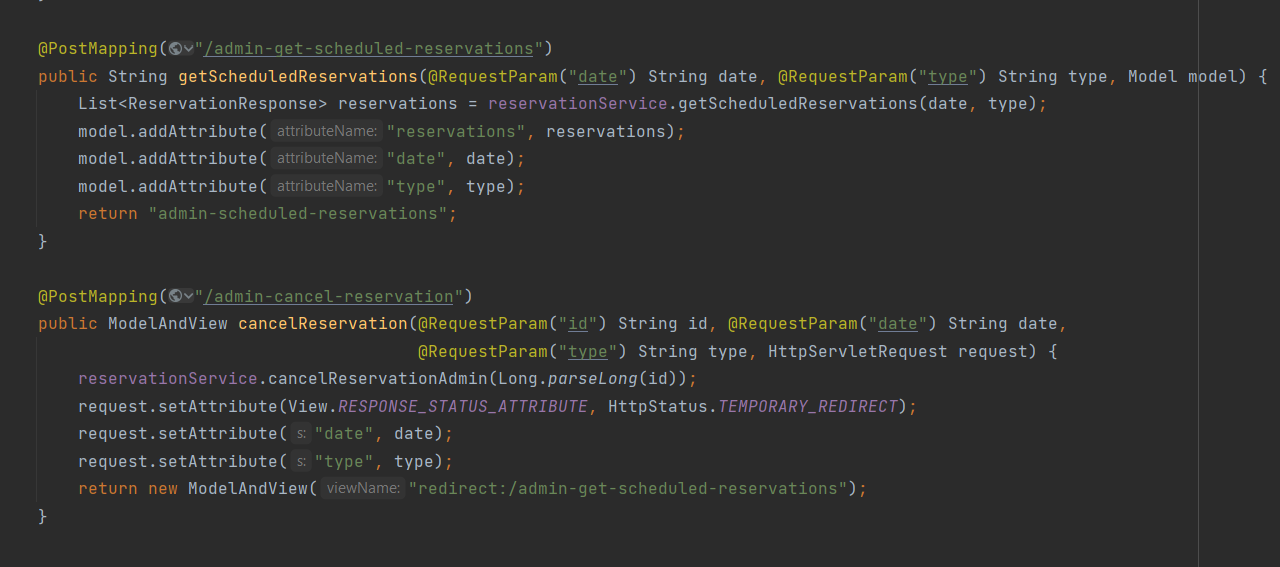
Task: Click s: hint in setAttribute "type" call
Action: click(x=301, y=461)
